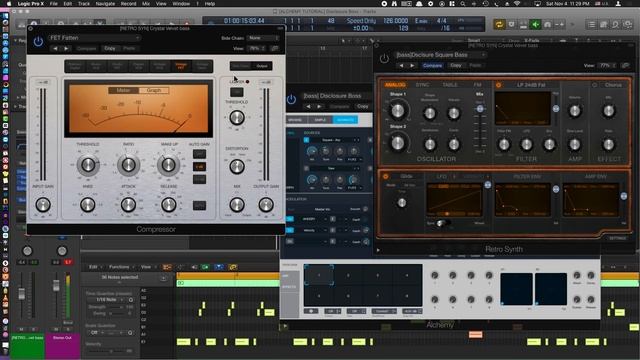Go to next preset in Retro Synth
This screenshot has height=360, width=640.
[412, 65]
